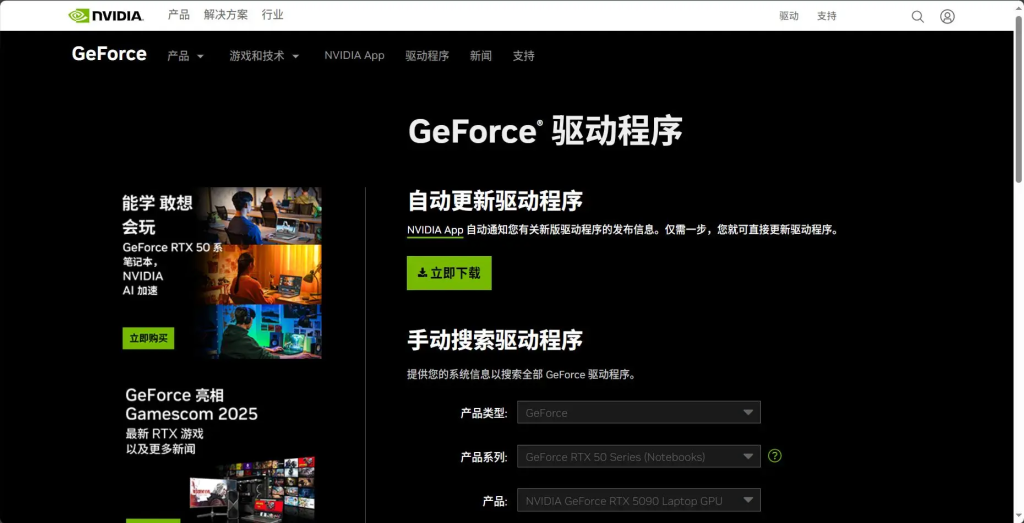Click 立即购买 button on laptop ad
This screenshot has width=1024, height=523.
[x=148, y=338]
